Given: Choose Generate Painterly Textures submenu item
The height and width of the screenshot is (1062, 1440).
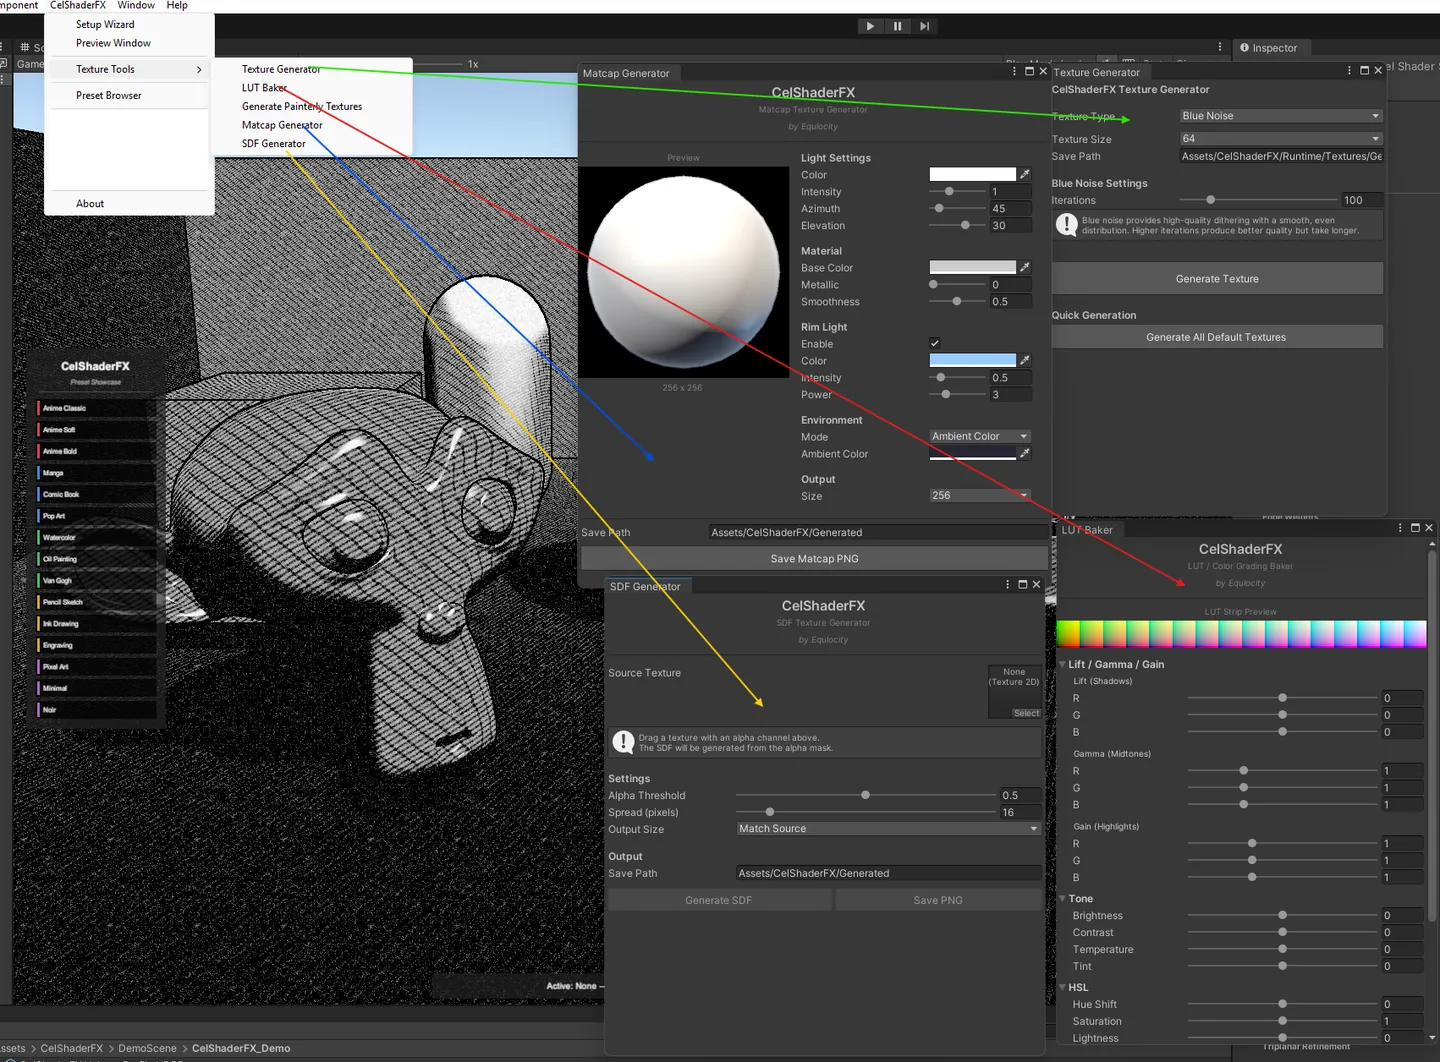Looking at the screenshot, I should coord(302,106).
